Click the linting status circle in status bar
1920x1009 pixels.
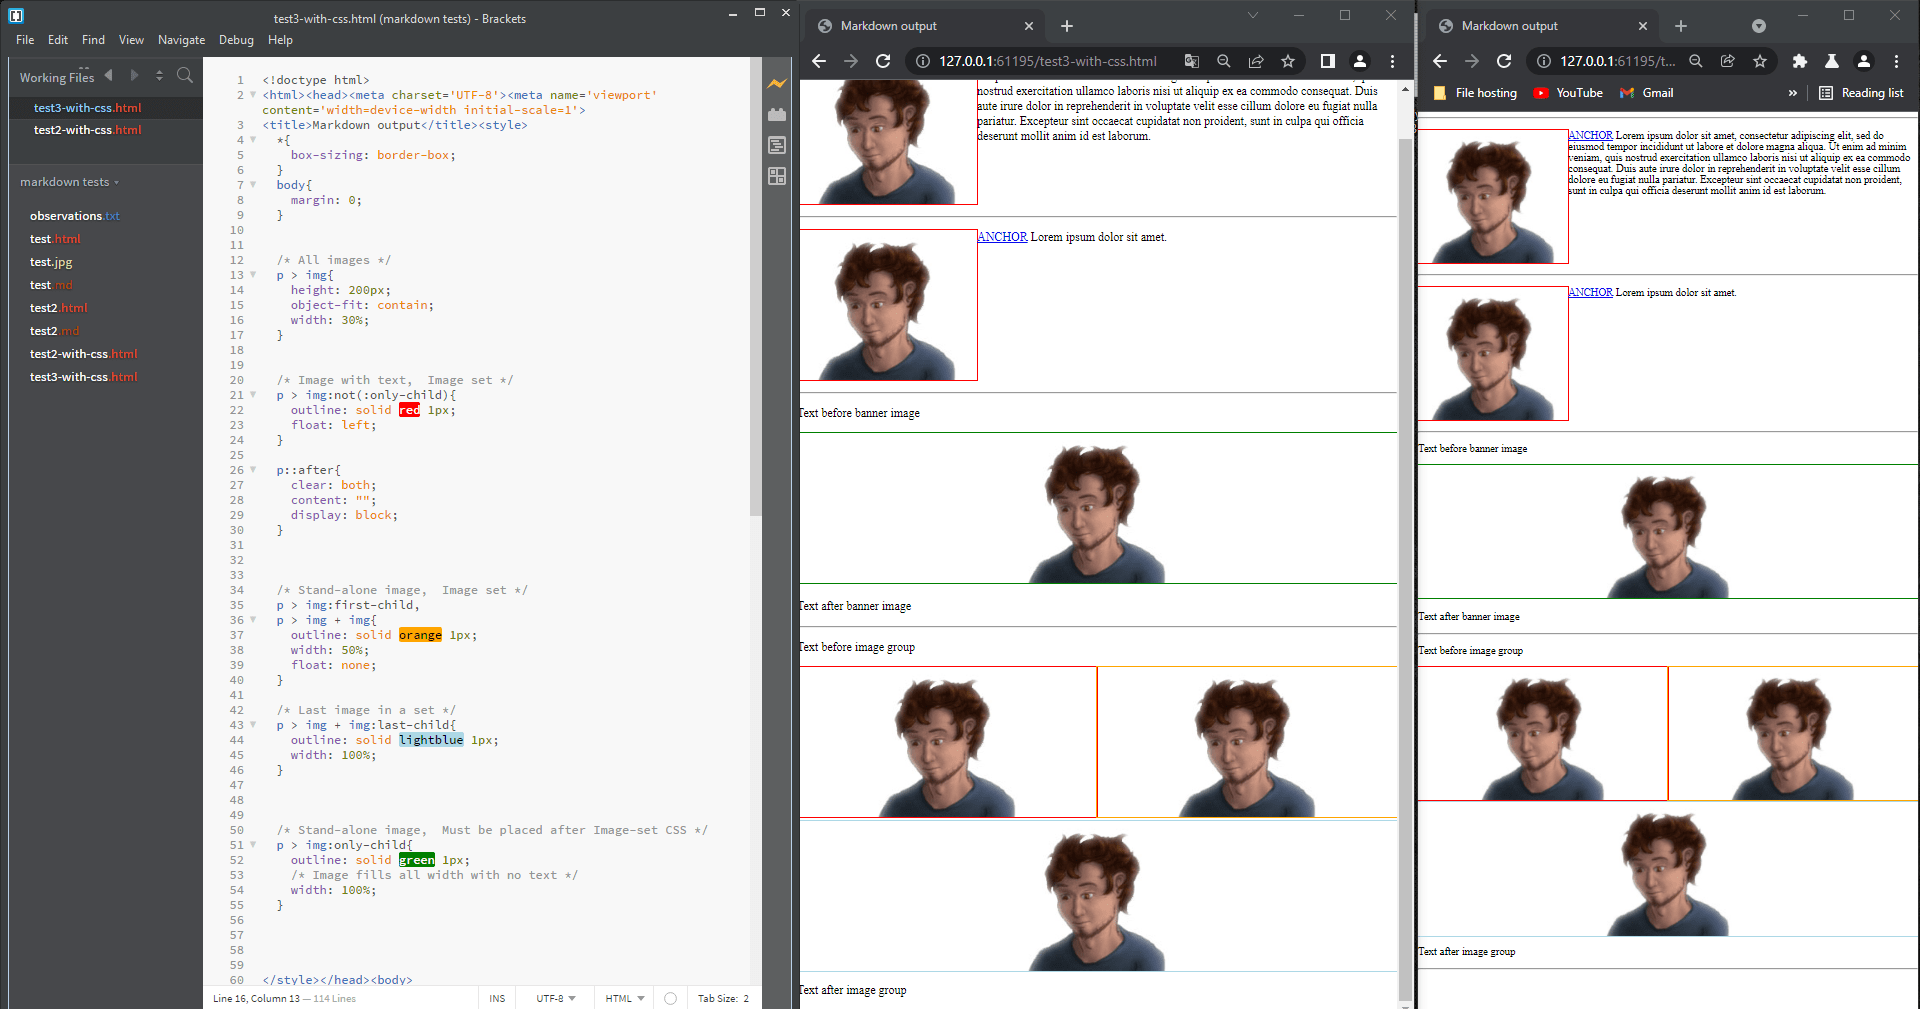click(670, 998)
